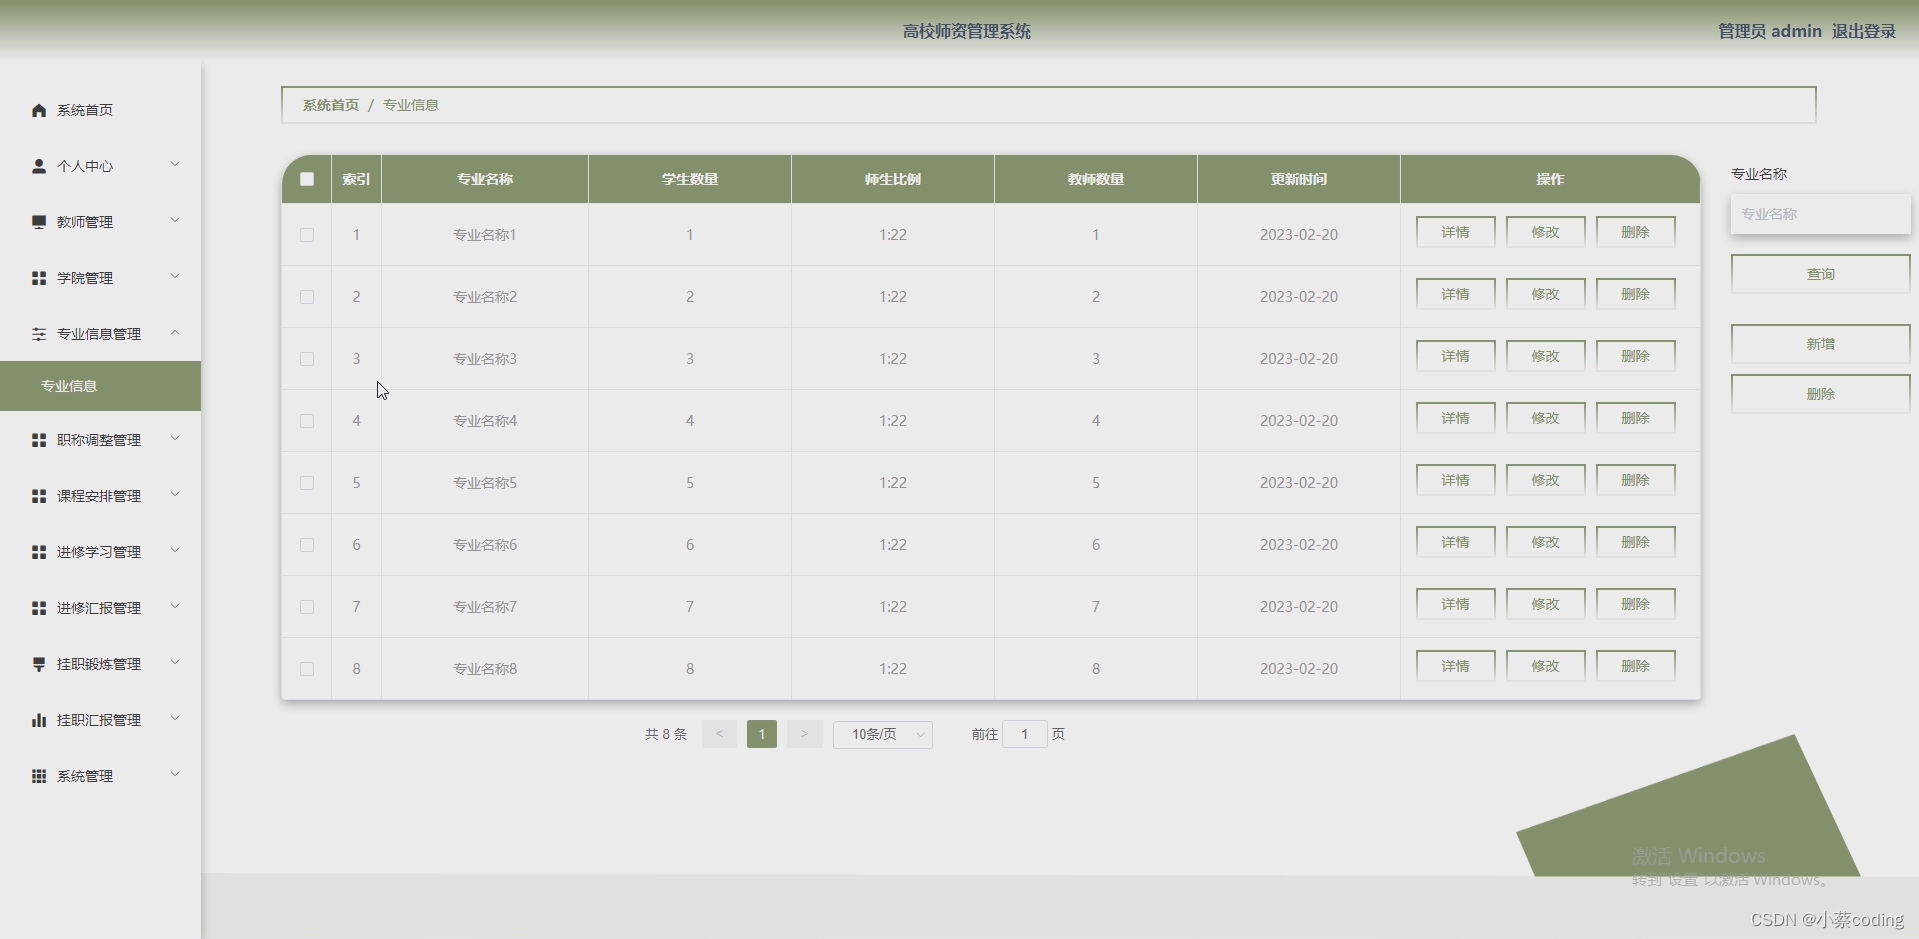Click the 专业名称6 cell
Image resolution: width=1919 pixels, height=939 pixels.
(485, 545)
